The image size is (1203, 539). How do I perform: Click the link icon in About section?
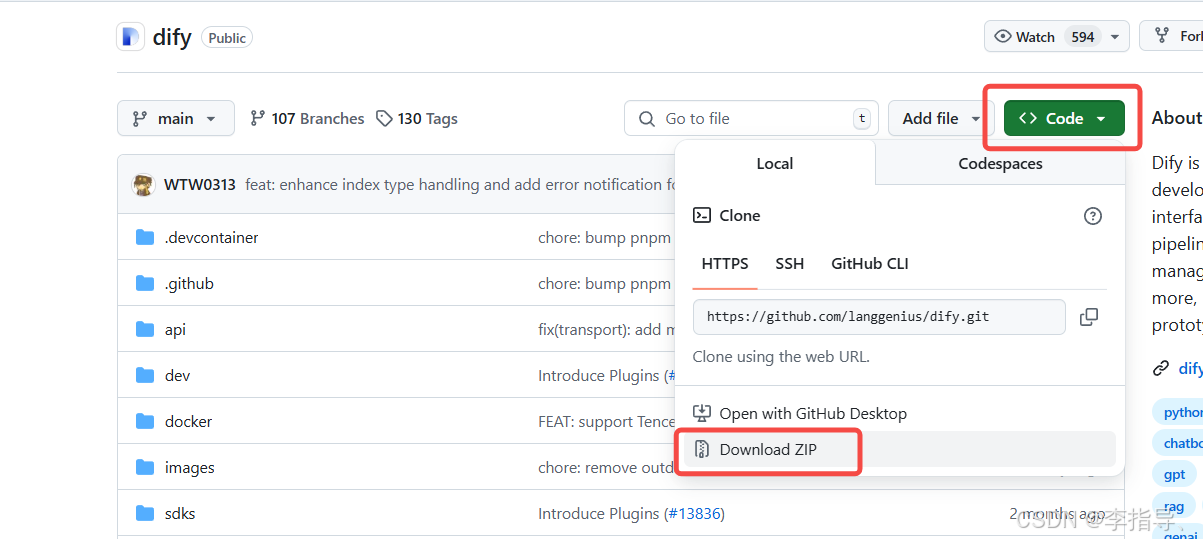coord(1161,368)
